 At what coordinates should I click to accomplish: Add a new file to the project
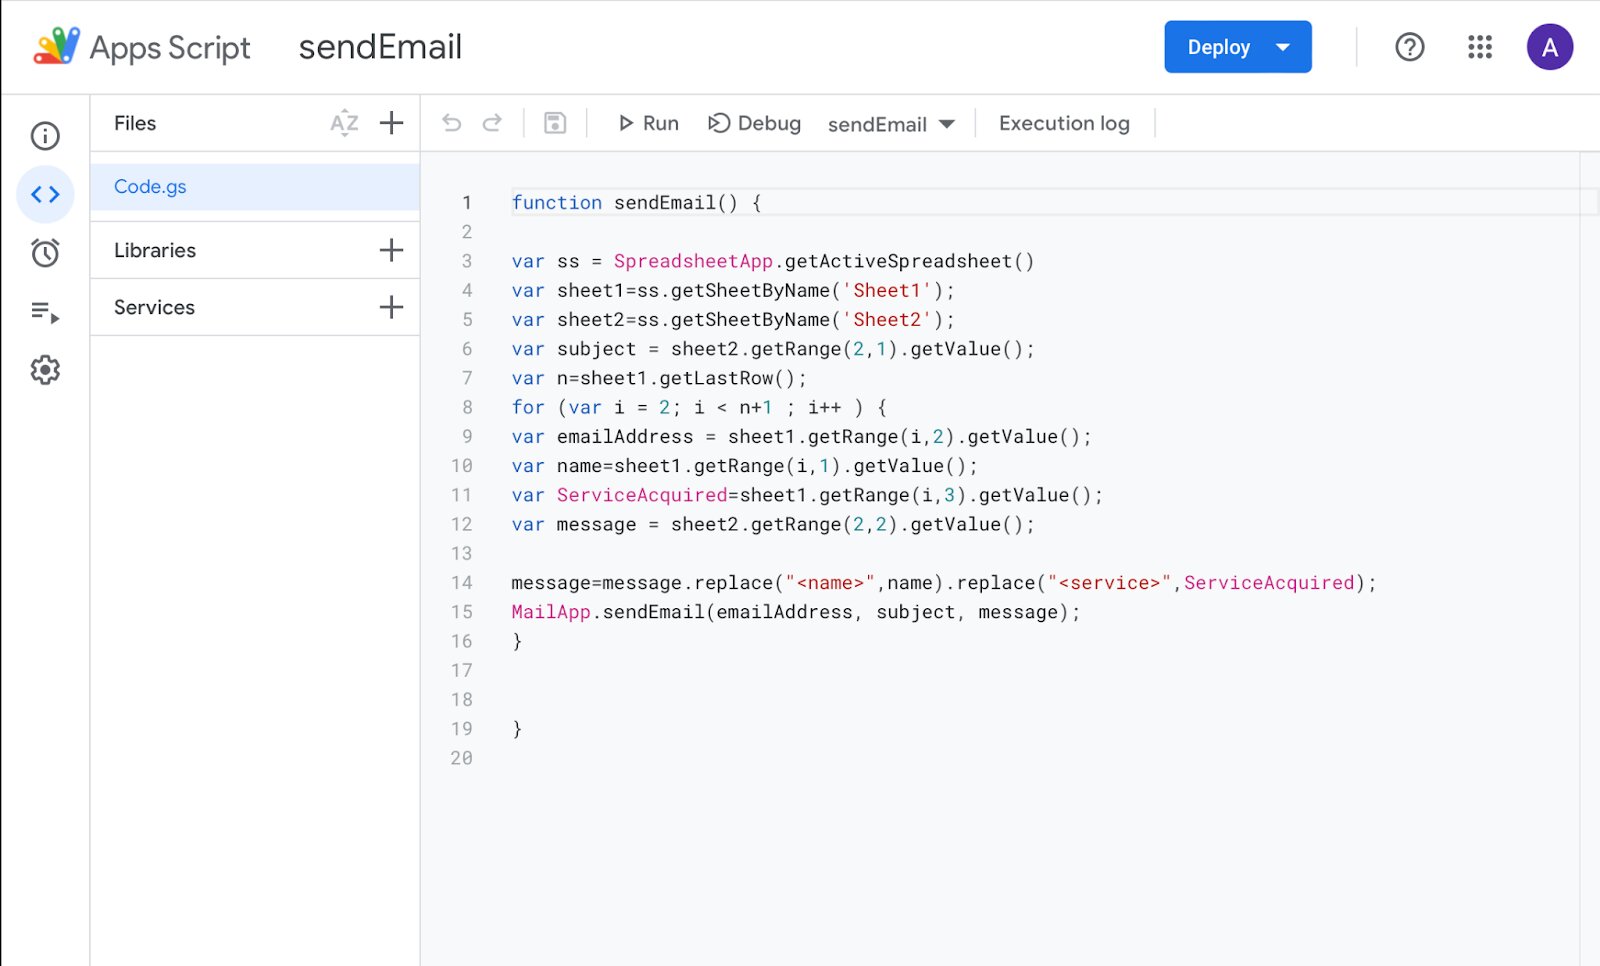click(x=391, y=123)
